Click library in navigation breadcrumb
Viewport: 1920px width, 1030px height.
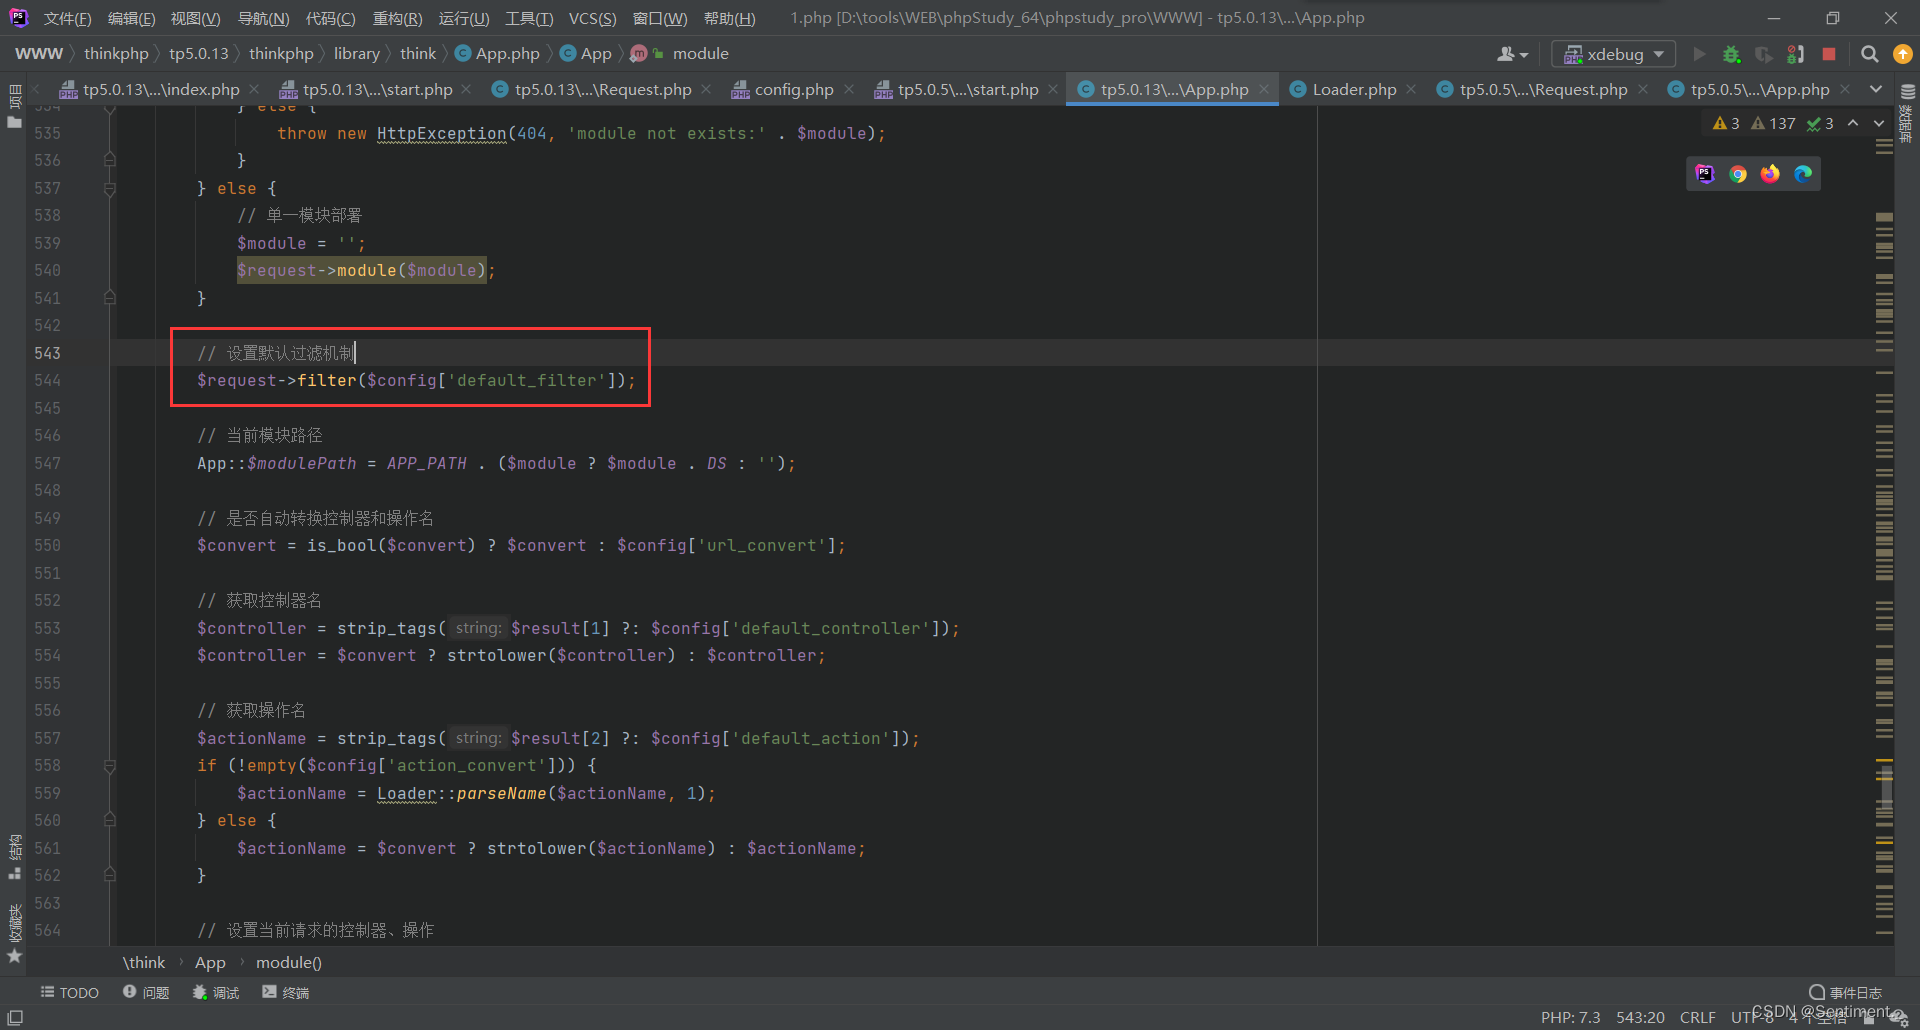[356, 54]
